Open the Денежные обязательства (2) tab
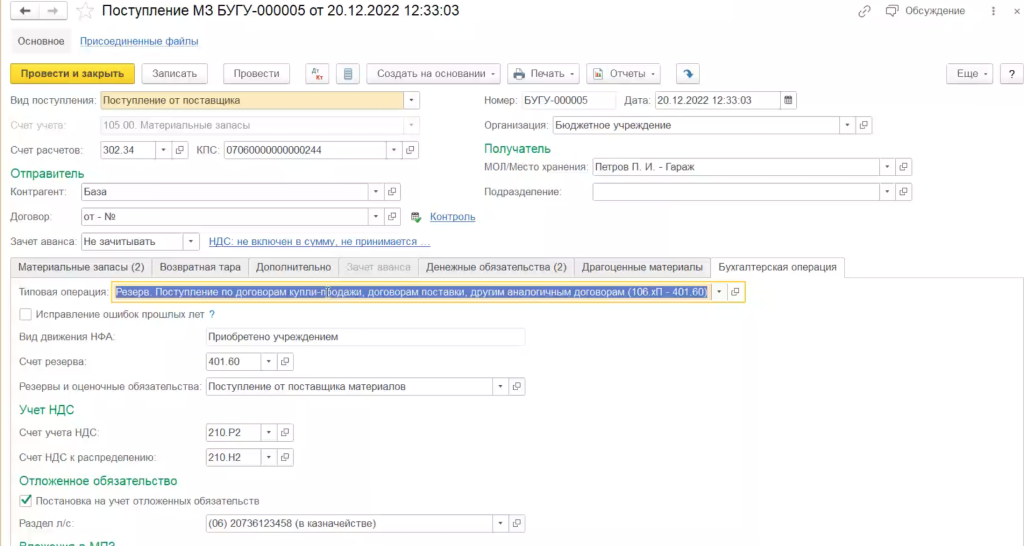This screenshot has height=546, width=1024. pyautogui.click(x=496, y=267)
